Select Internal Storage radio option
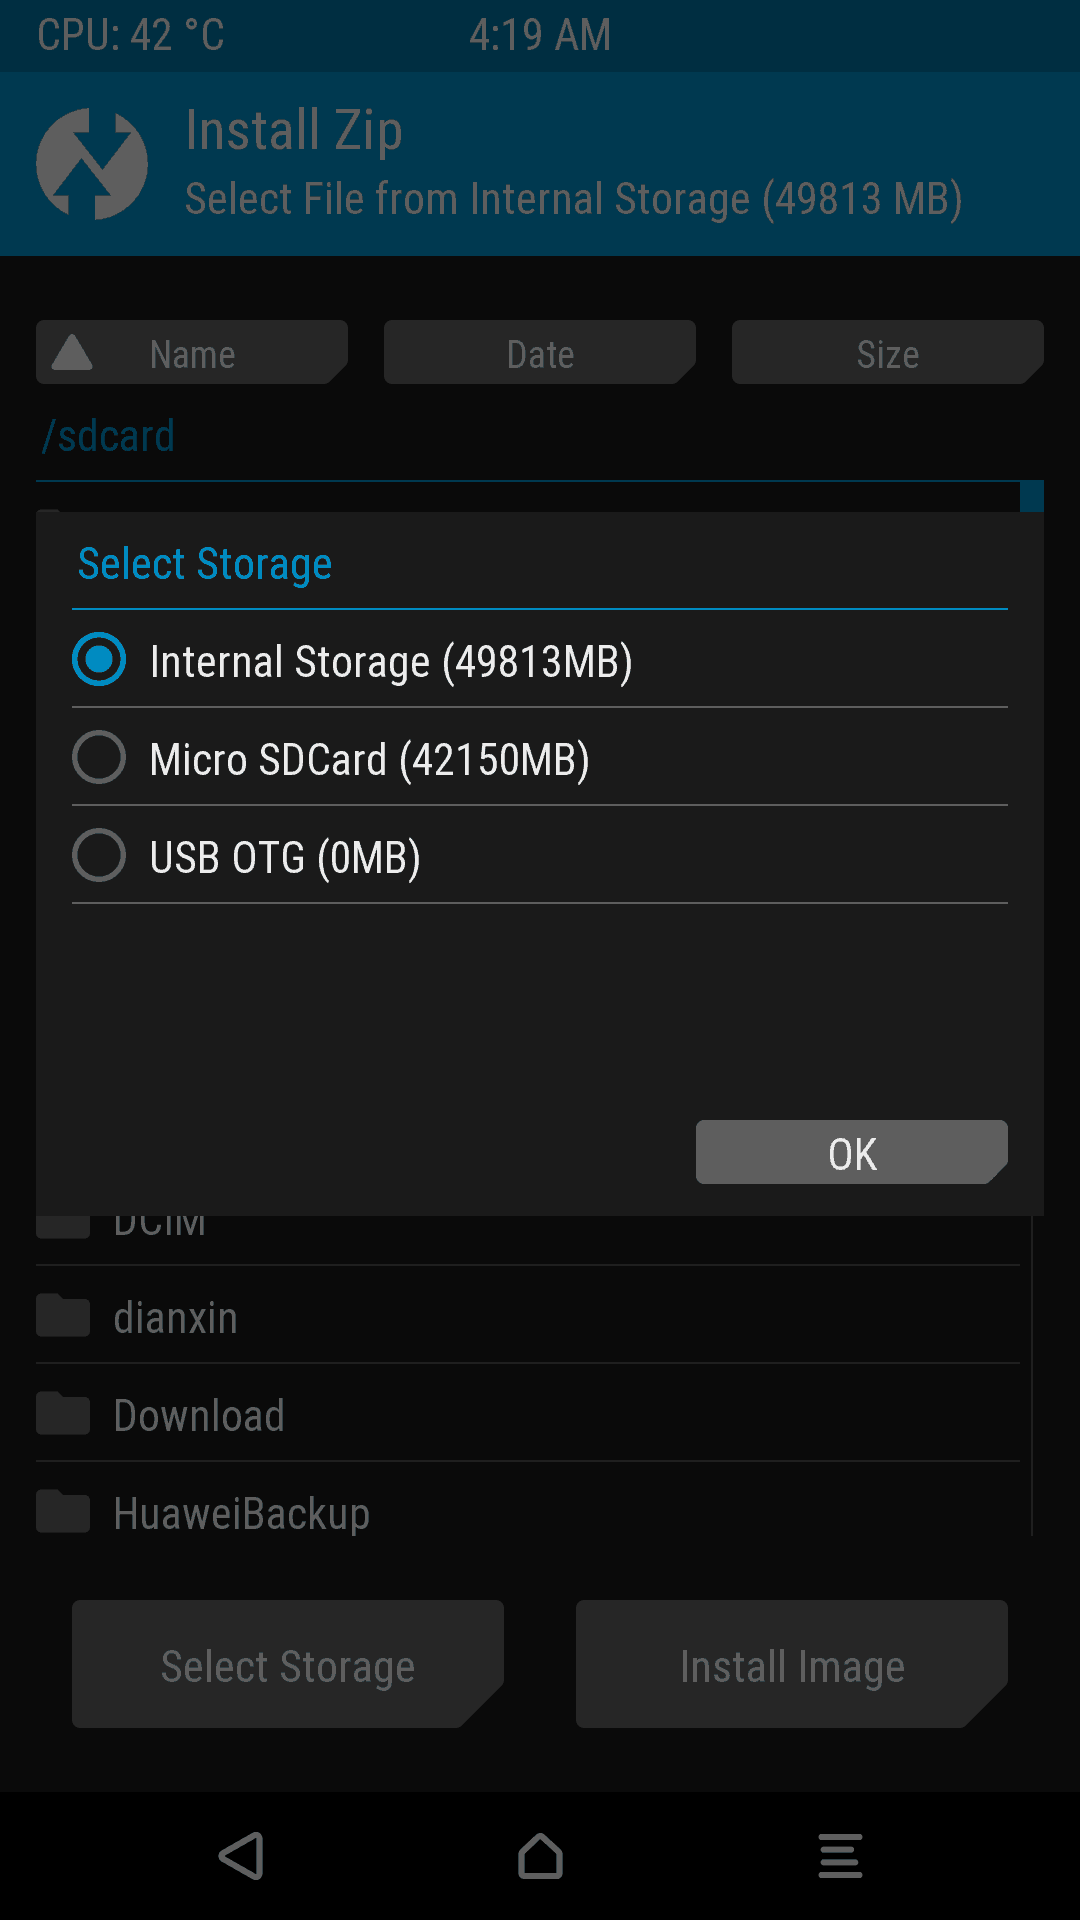Viewport: 1080px width, 1920px height. [x=99, y=659]
